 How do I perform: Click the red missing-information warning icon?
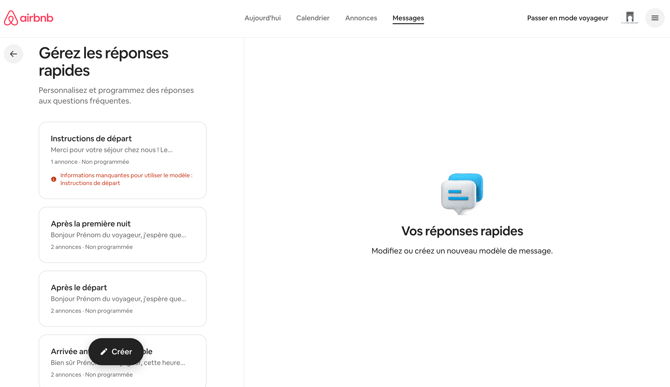(x=53, y=179)
